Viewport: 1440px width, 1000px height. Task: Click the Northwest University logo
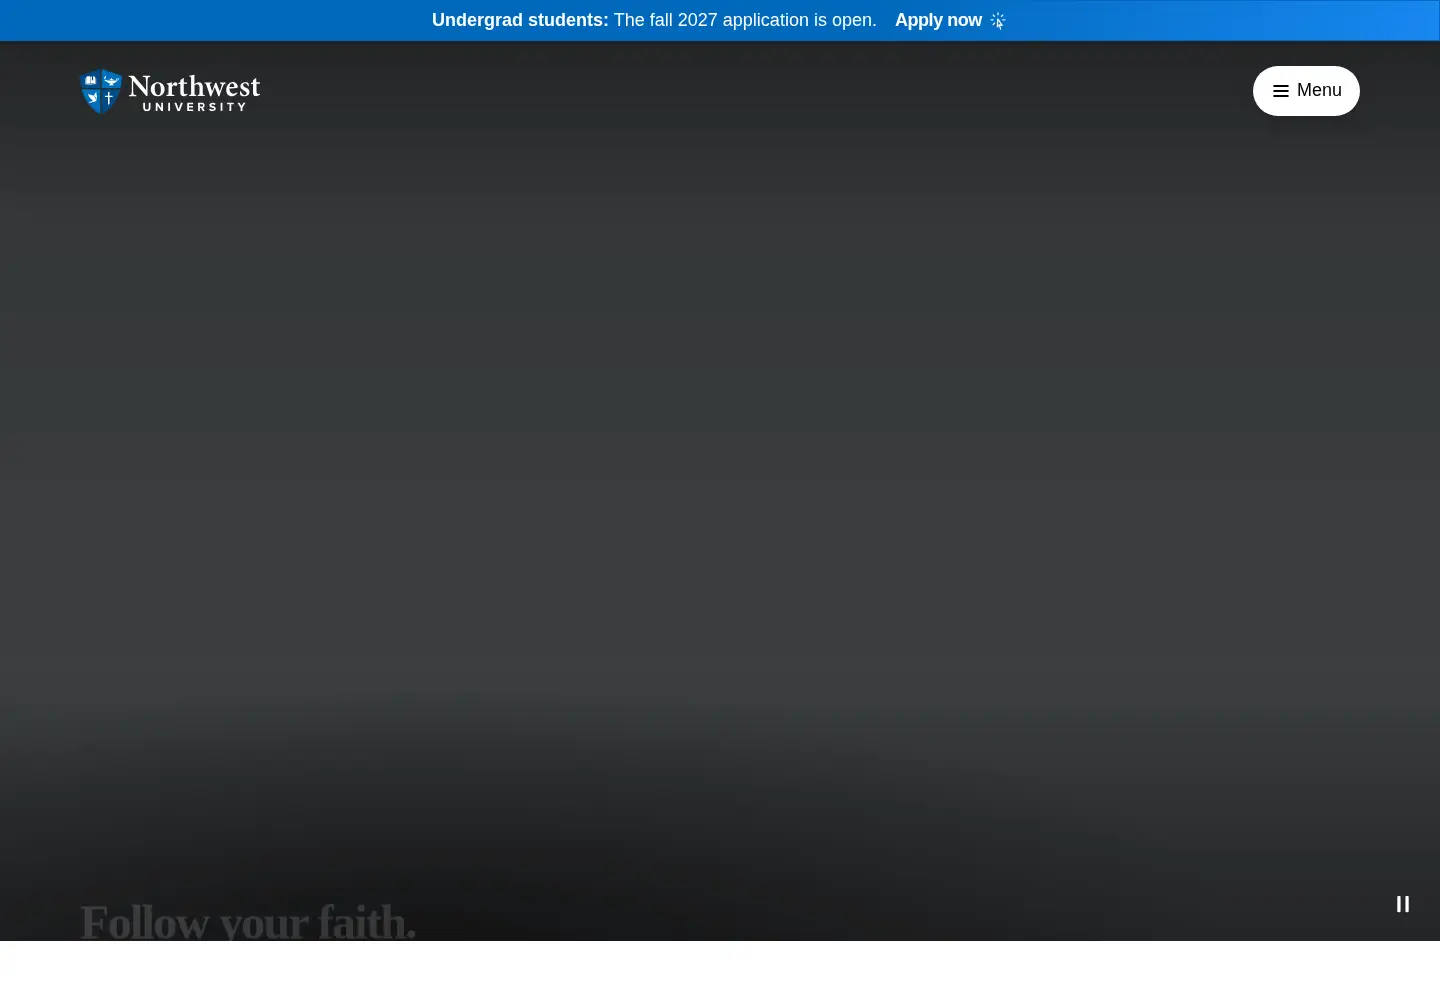tap(170, 91)
